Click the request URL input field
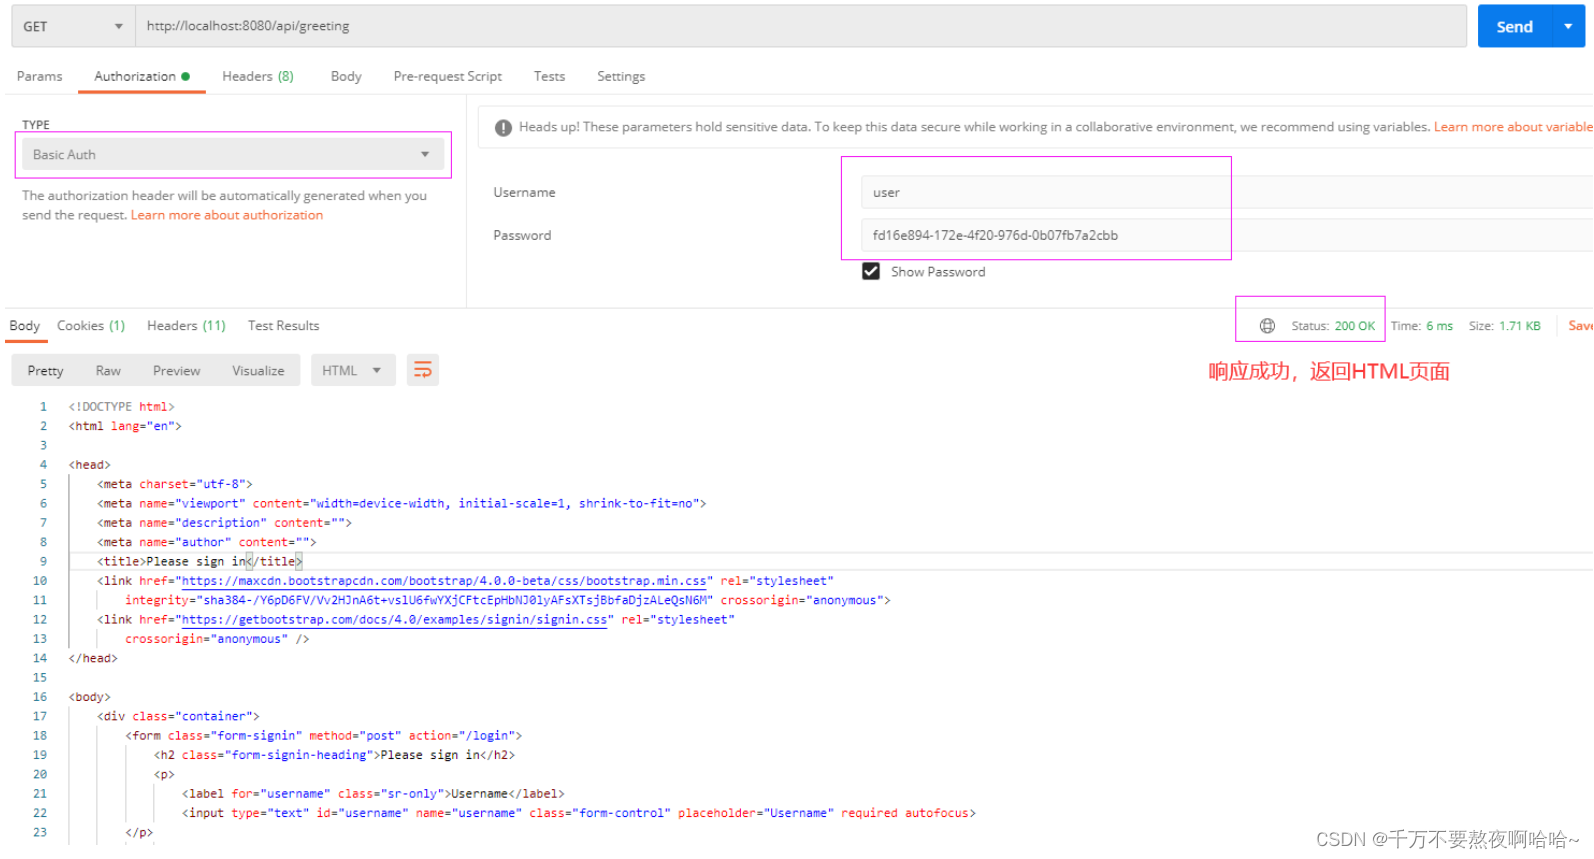 801,26
